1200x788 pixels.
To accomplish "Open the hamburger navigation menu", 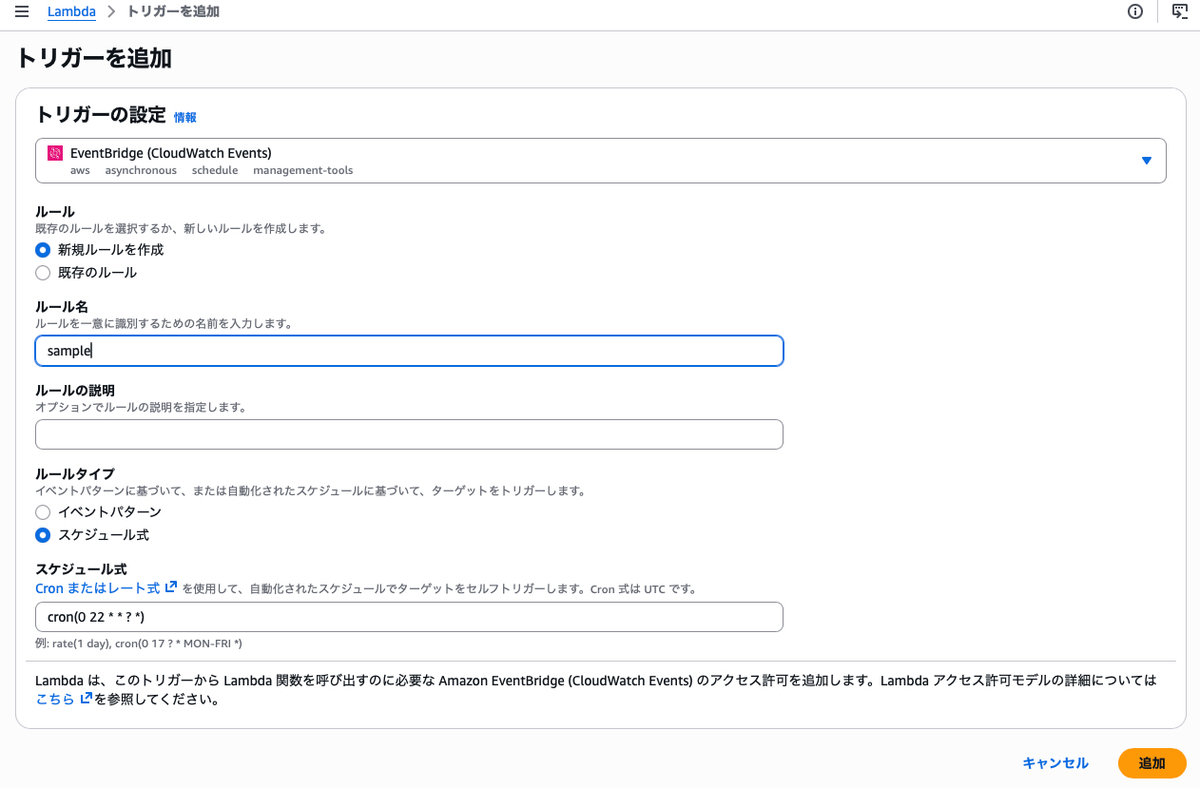I will click(x=21, y=12).
